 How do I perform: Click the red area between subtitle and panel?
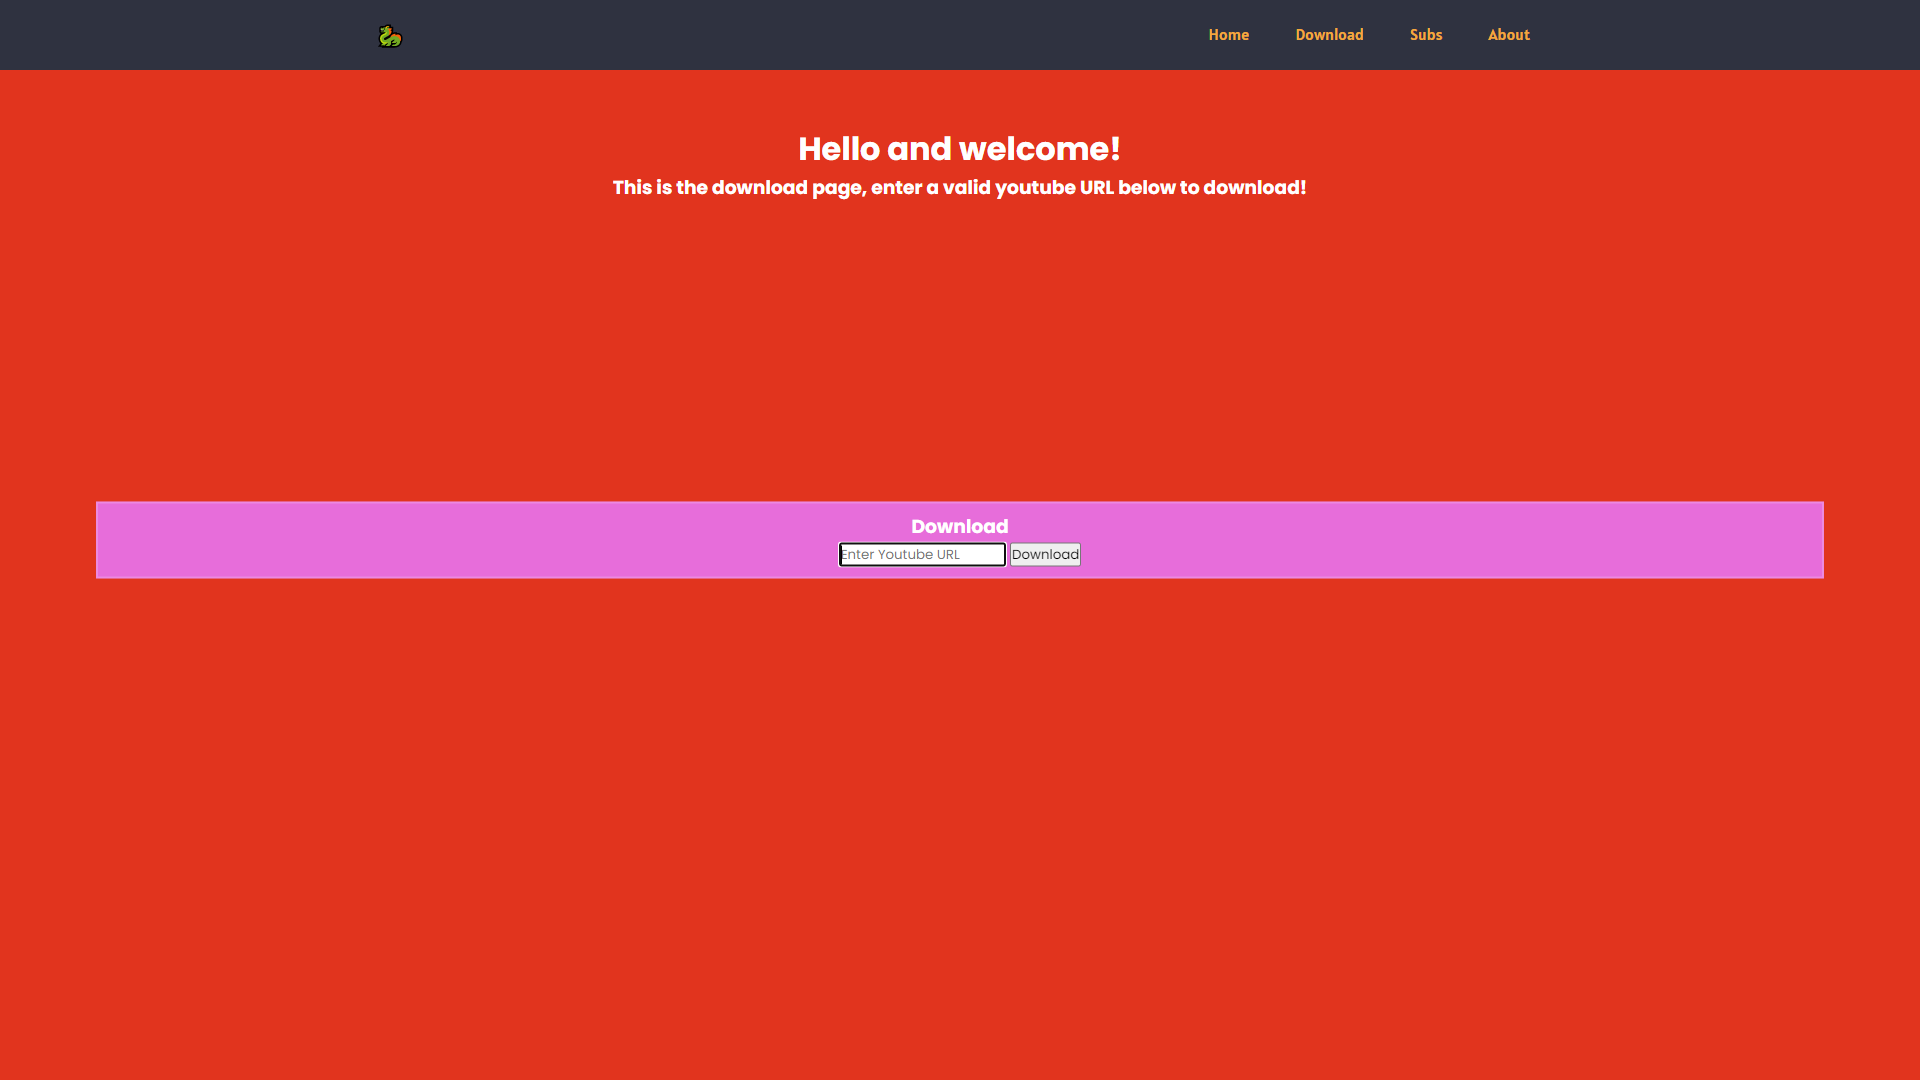point(960,350)
